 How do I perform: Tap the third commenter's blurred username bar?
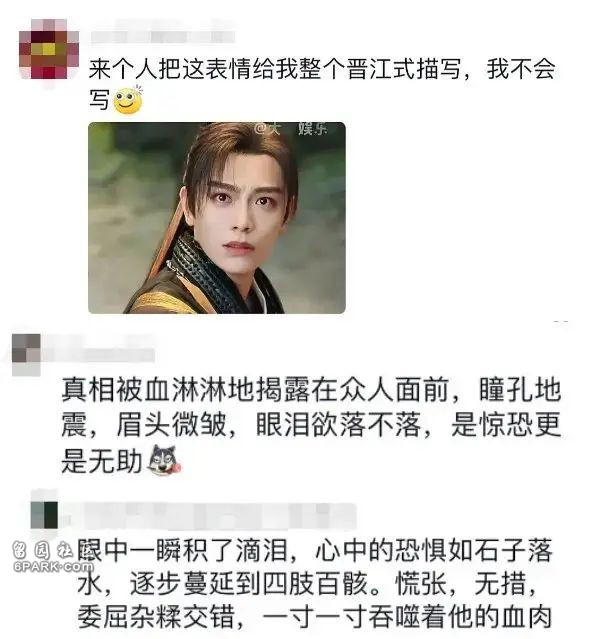pyautogui.click(x=210, y=516)
